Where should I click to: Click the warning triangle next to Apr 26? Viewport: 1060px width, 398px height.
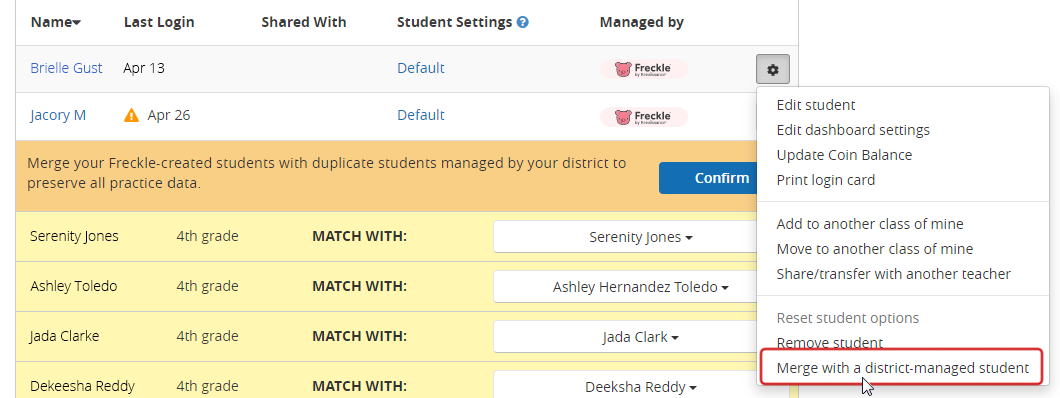pos(132,116)
